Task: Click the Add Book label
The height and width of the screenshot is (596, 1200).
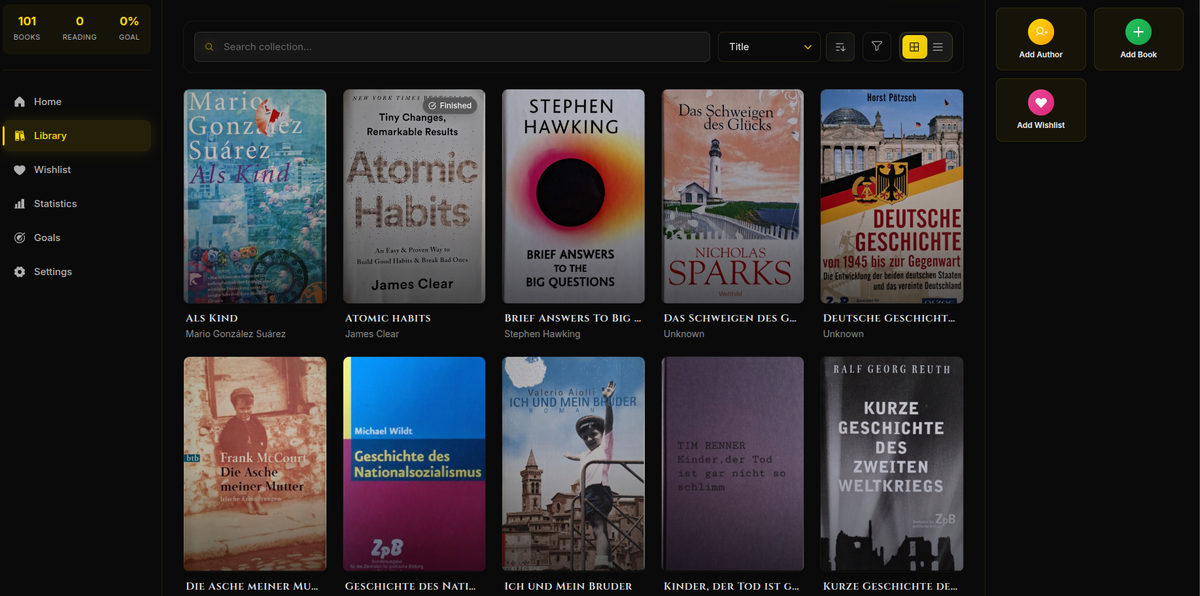Action: point(1138,55)
